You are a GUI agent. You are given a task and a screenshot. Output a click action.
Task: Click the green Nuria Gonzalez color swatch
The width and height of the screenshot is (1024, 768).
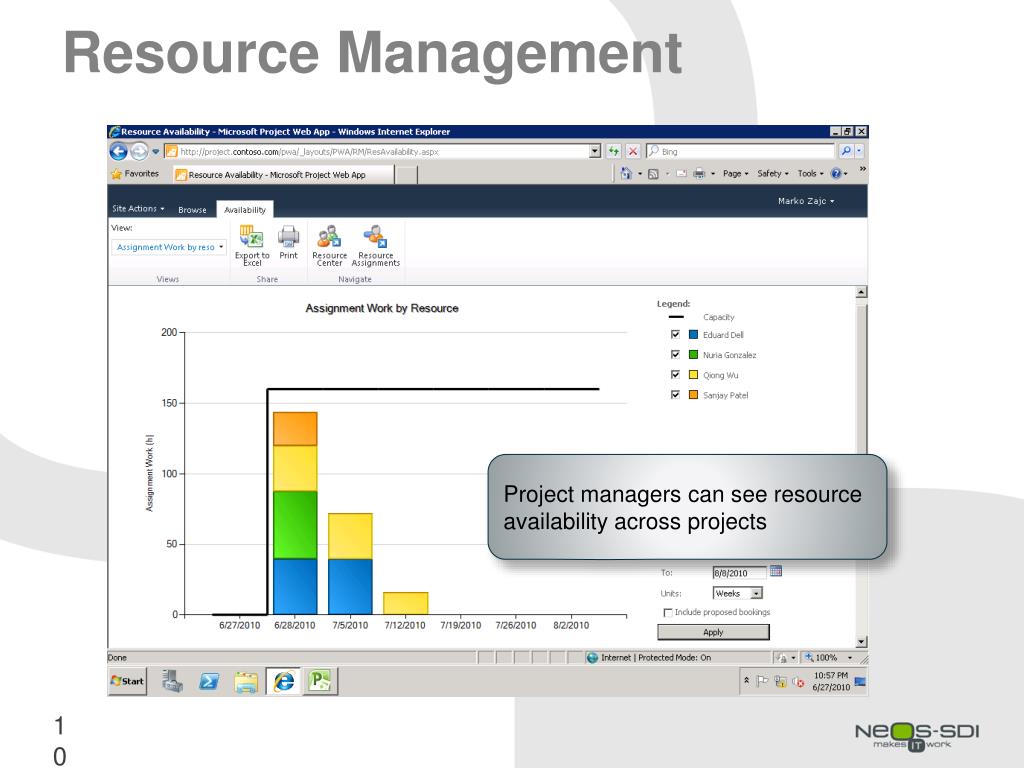(694, 355)
